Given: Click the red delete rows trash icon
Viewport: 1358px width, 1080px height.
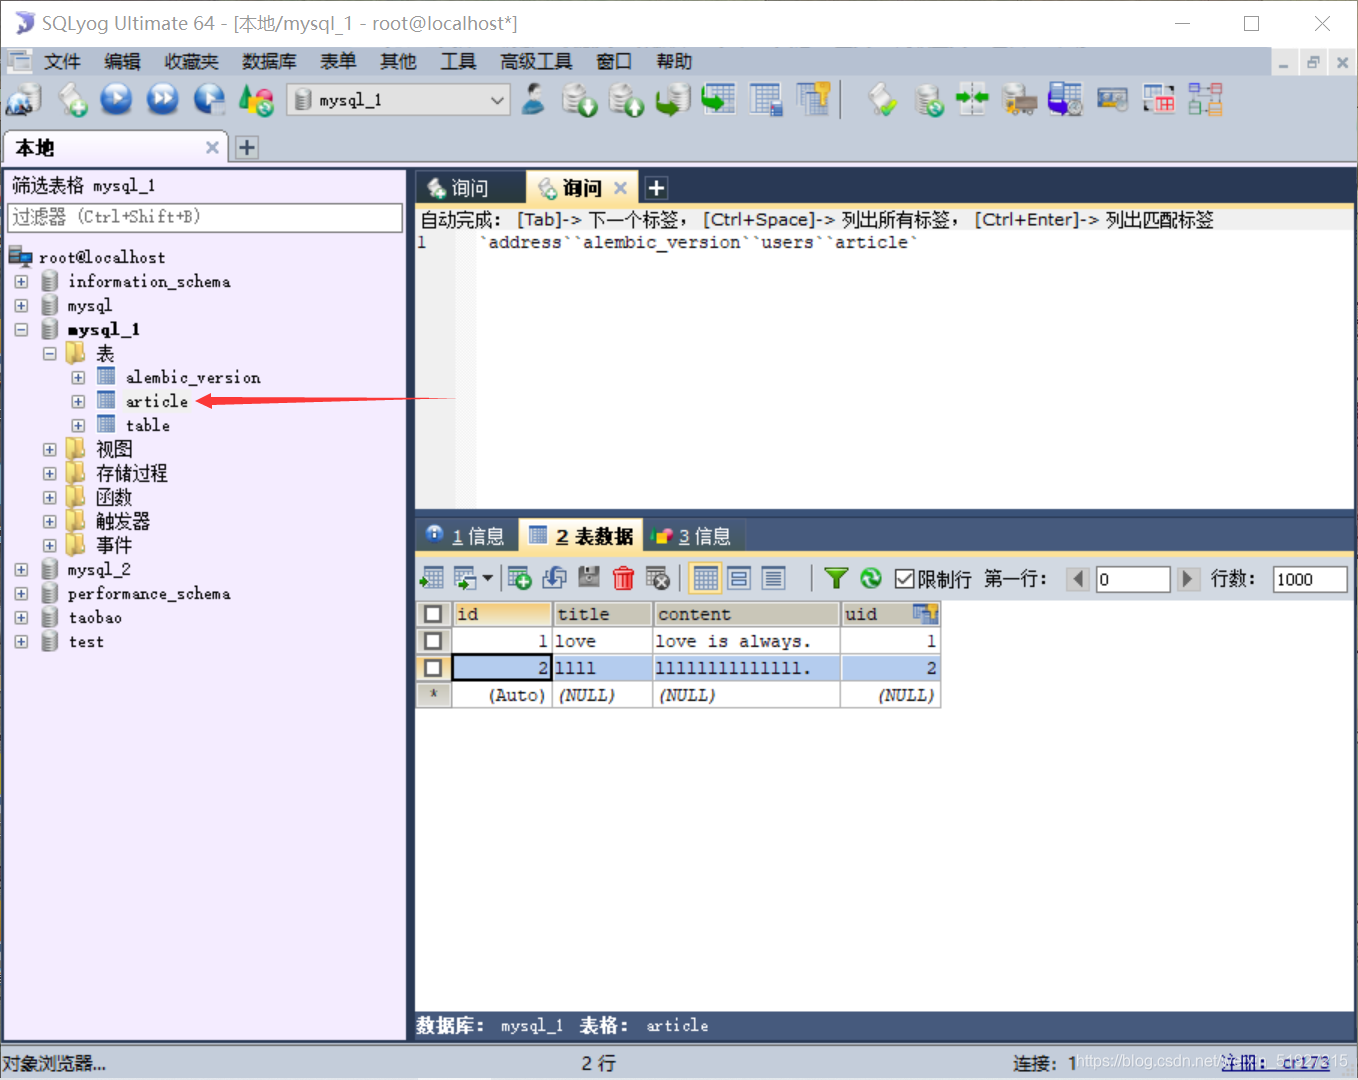Looking at the screenshot, I should click(623, 578).
